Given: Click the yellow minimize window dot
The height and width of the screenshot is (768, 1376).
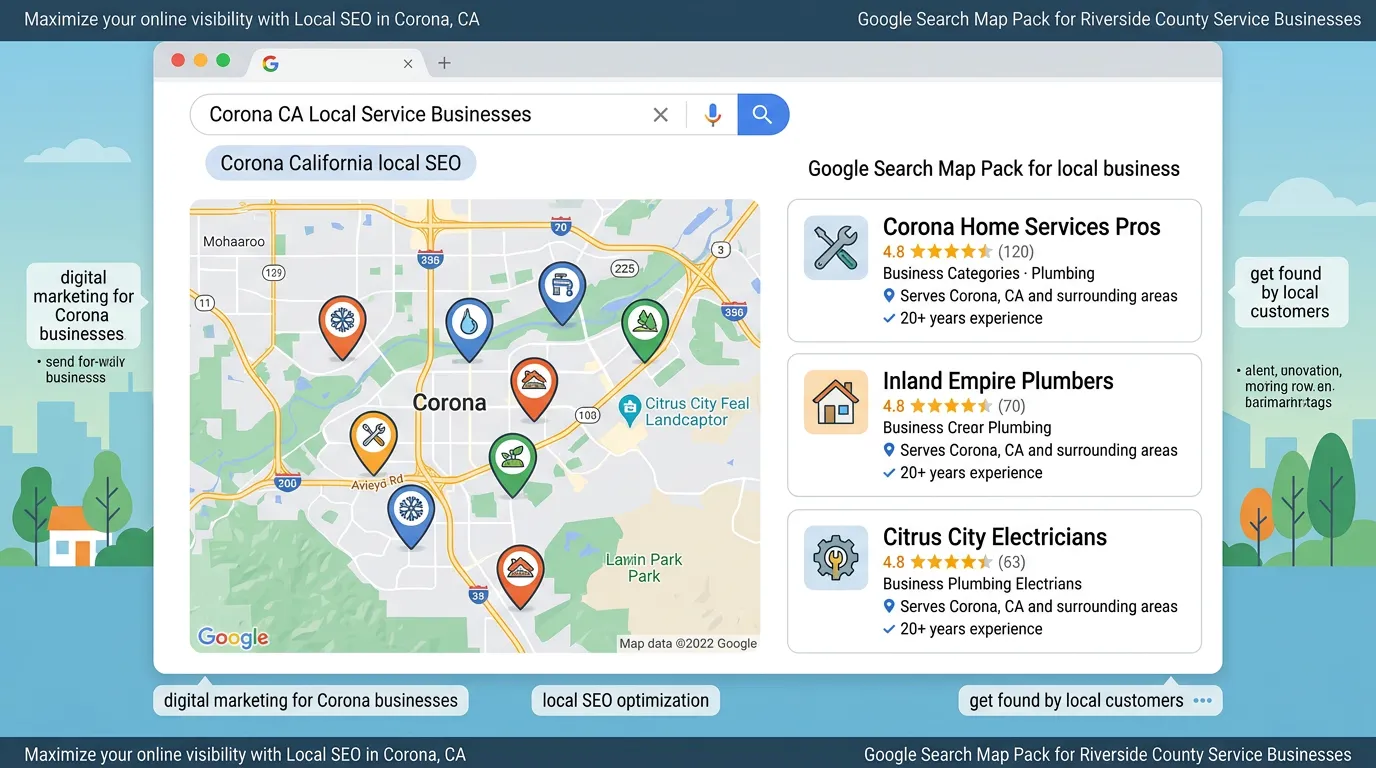Looking at the screenshot, I should pyautogui.click(x=200, y=61).
